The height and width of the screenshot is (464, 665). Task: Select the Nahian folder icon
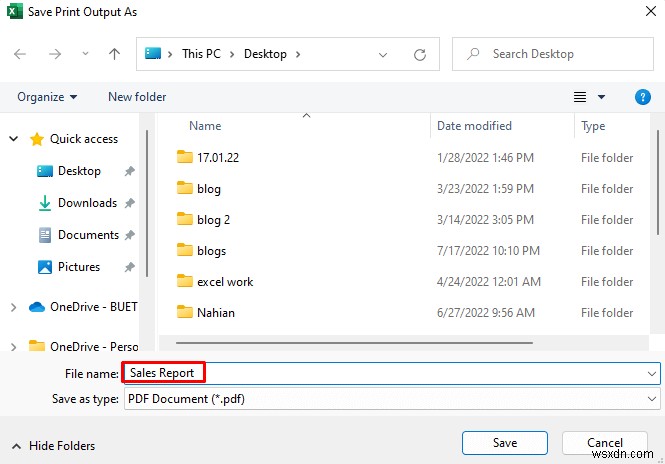(184, 313)
